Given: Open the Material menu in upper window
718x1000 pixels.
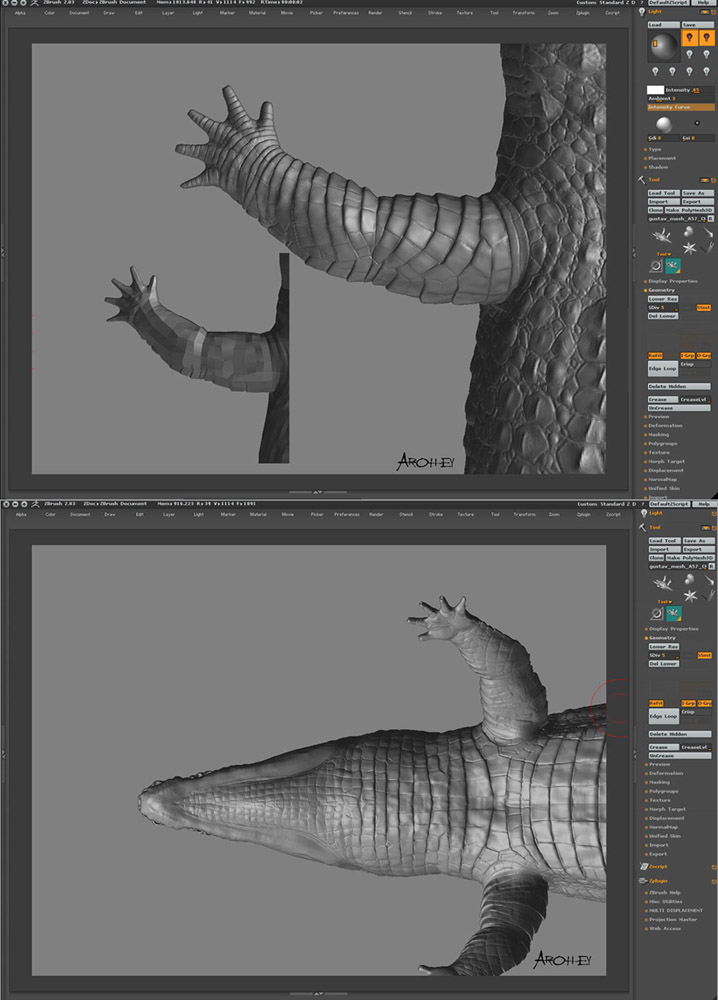Looking at the screenshot, I should click(x=257, y=13).
